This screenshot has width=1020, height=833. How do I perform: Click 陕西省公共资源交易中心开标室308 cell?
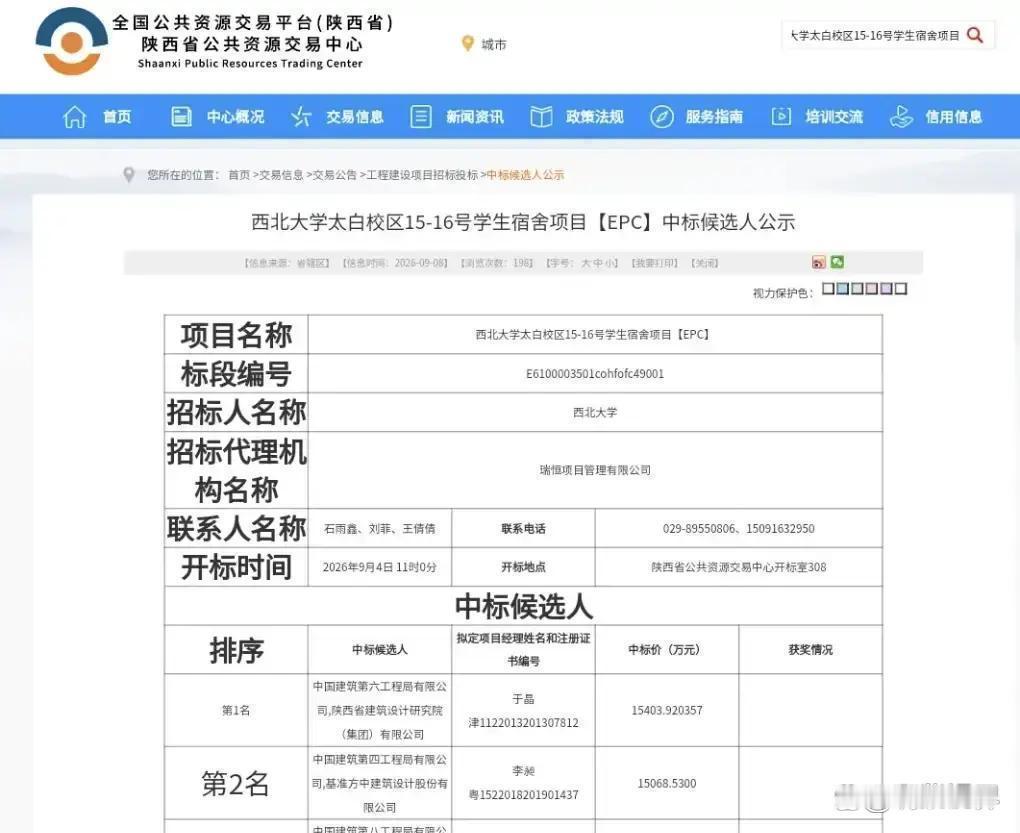738,567
